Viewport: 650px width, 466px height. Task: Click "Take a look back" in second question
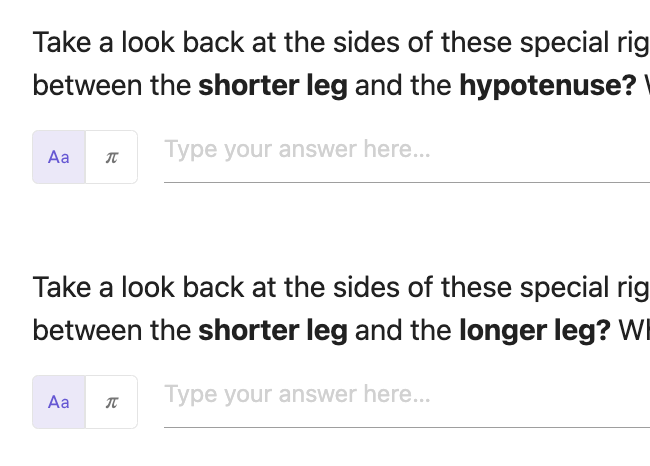click(x=138, y=287)
